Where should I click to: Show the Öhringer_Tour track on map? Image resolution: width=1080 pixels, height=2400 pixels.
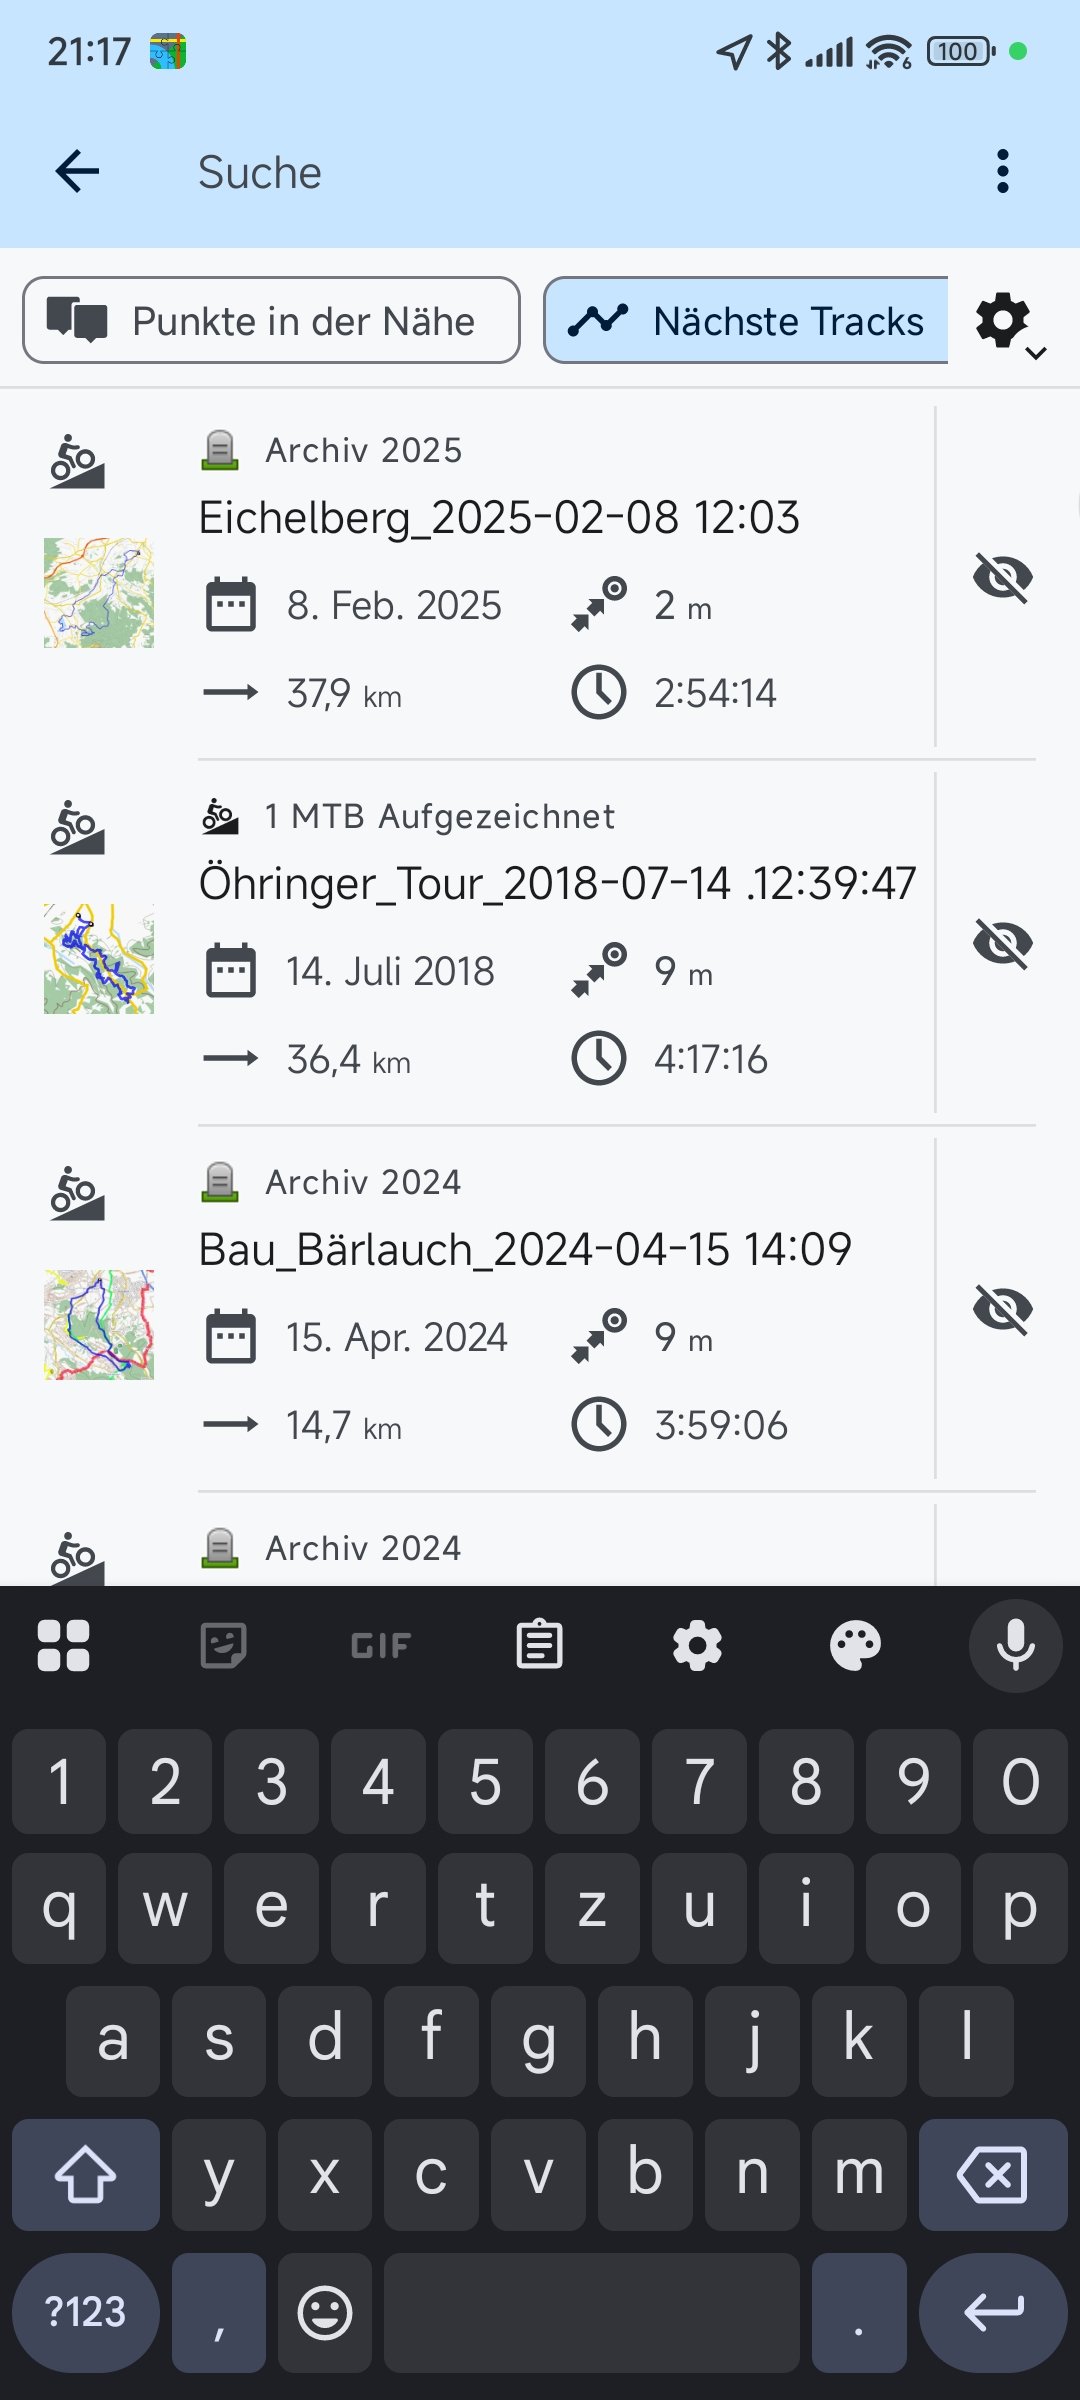pyautogui.click(x=1002, y=944)
